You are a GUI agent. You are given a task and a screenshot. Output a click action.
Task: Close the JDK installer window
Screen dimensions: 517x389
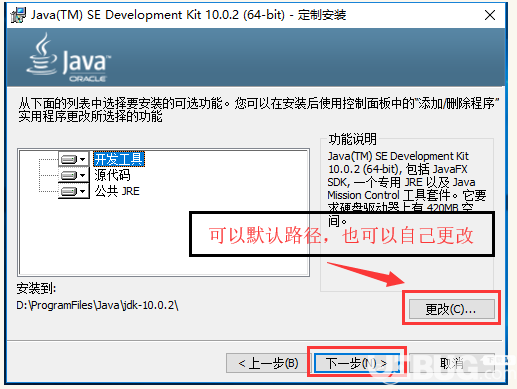(490, 15)
